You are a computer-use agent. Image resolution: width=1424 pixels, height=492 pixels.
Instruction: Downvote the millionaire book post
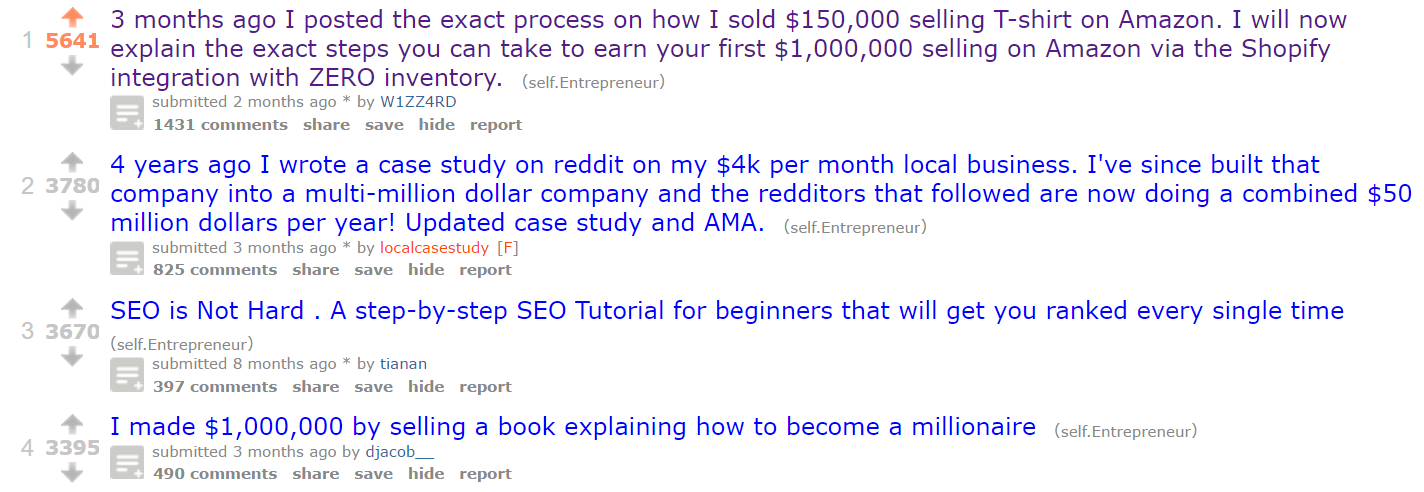[x=72, y=472]
